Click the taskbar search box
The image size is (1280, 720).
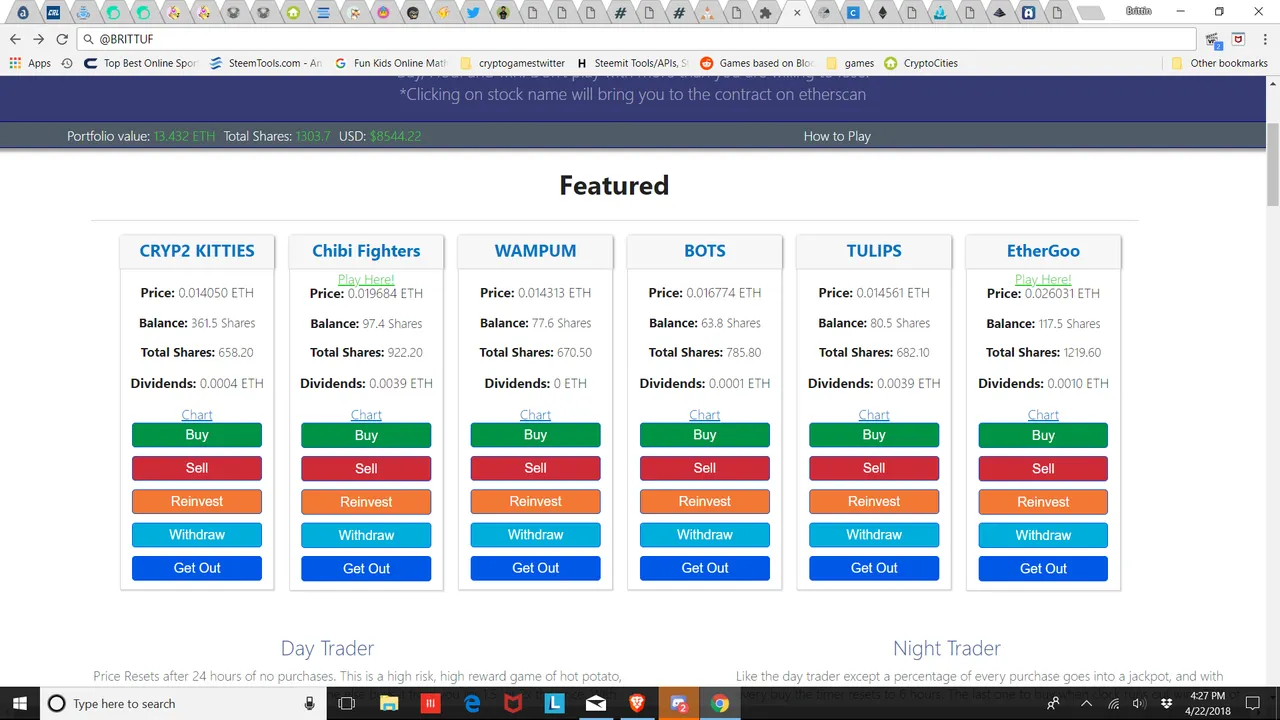click(x=185, y=703)
